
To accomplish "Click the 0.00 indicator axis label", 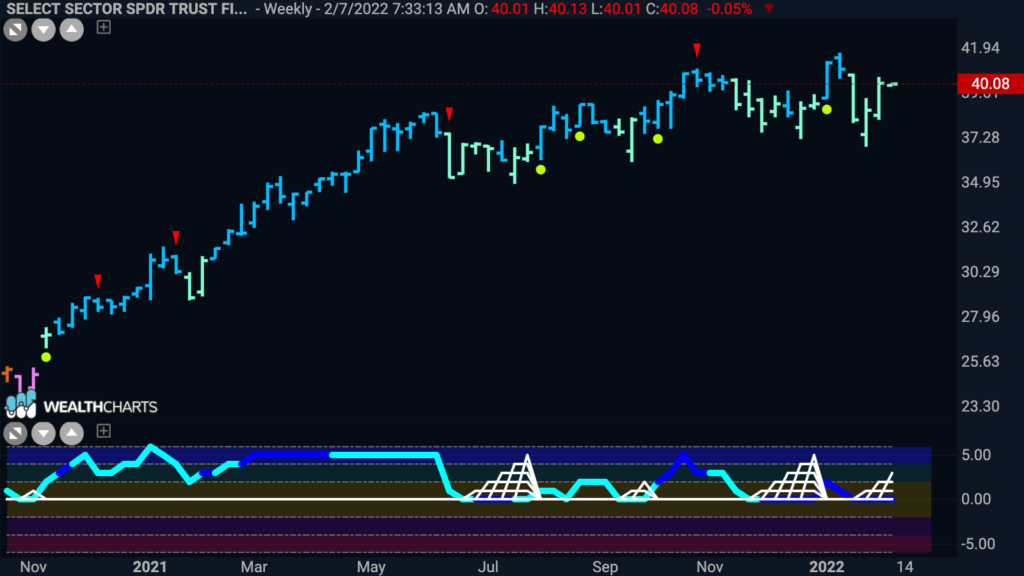I will click(976, 499).
